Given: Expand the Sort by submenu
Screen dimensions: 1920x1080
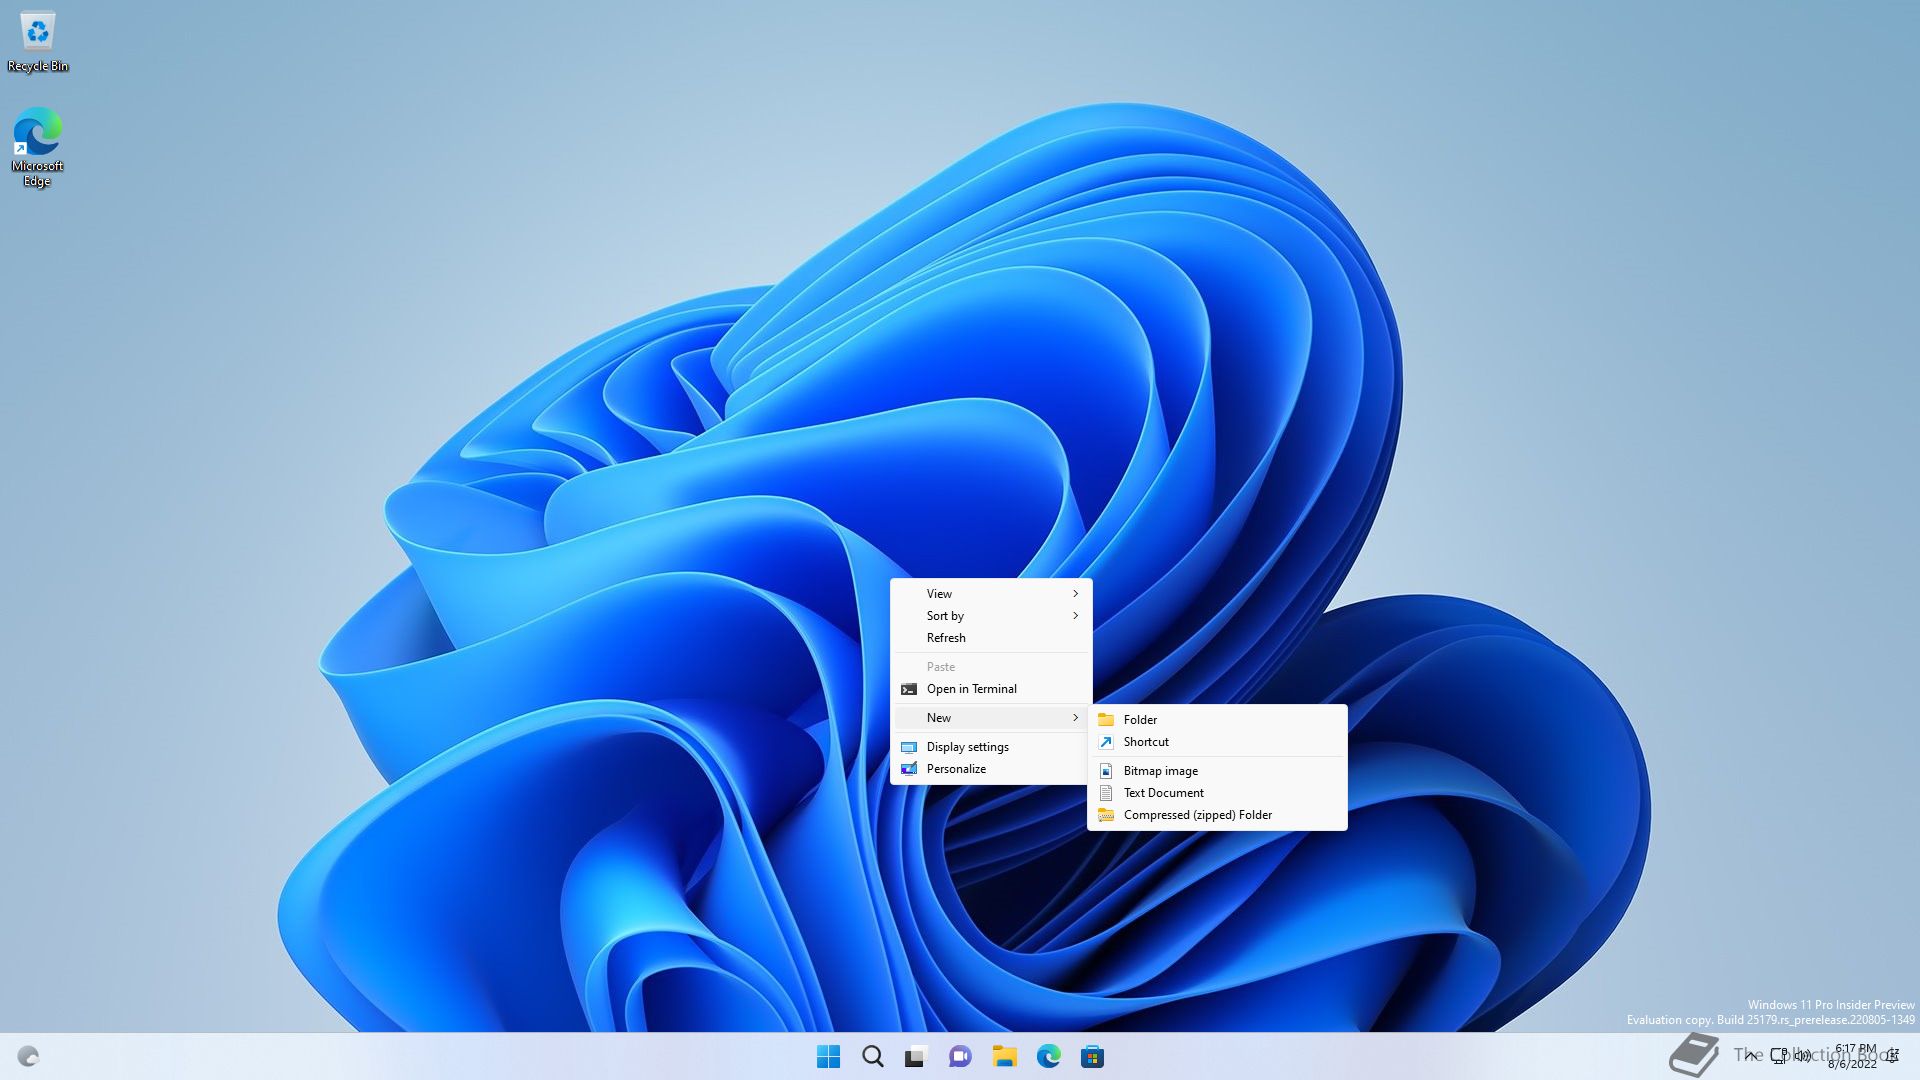Looking at the screenshot, I should [x=991, y=615].
